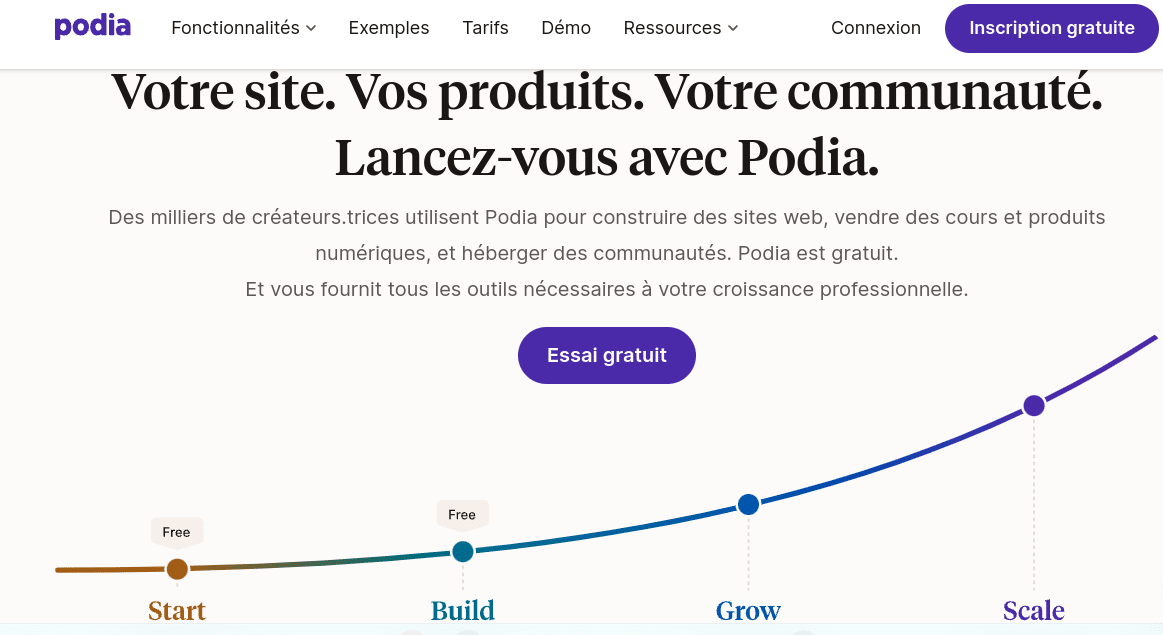
Task: View the Tarifs page
Action: pos(485,28)
